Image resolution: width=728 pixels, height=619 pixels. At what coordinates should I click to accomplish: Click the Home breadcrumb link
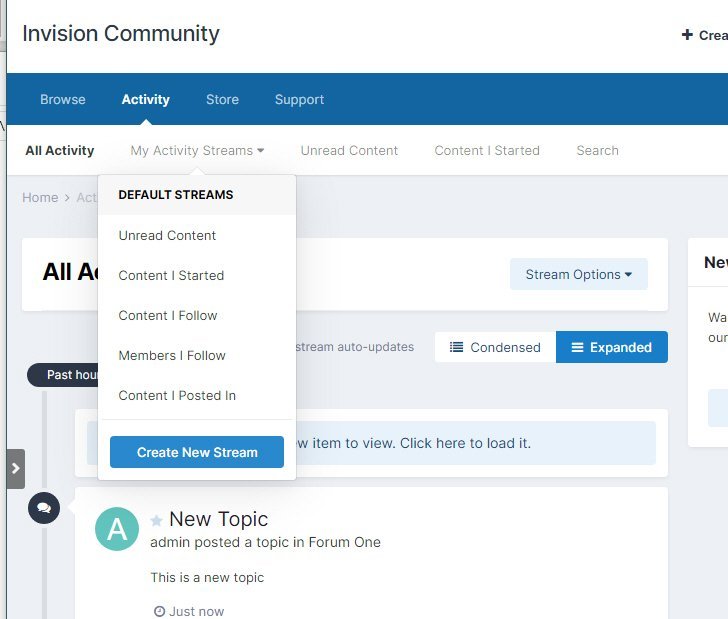pyautogui.click(x=40, y=198)
